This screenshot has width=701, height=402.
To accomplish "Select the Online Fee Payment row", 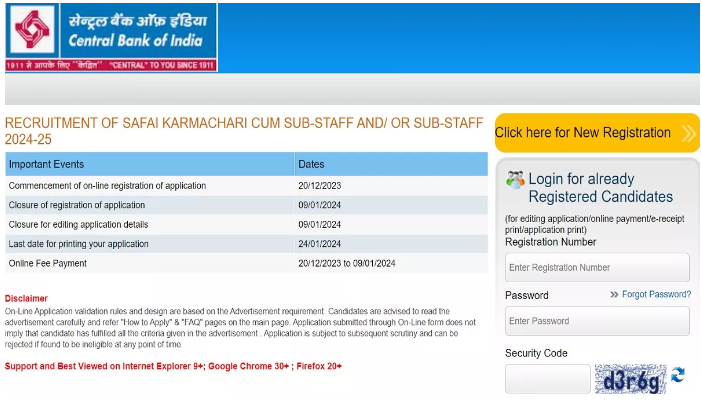I will pos(246,263).
